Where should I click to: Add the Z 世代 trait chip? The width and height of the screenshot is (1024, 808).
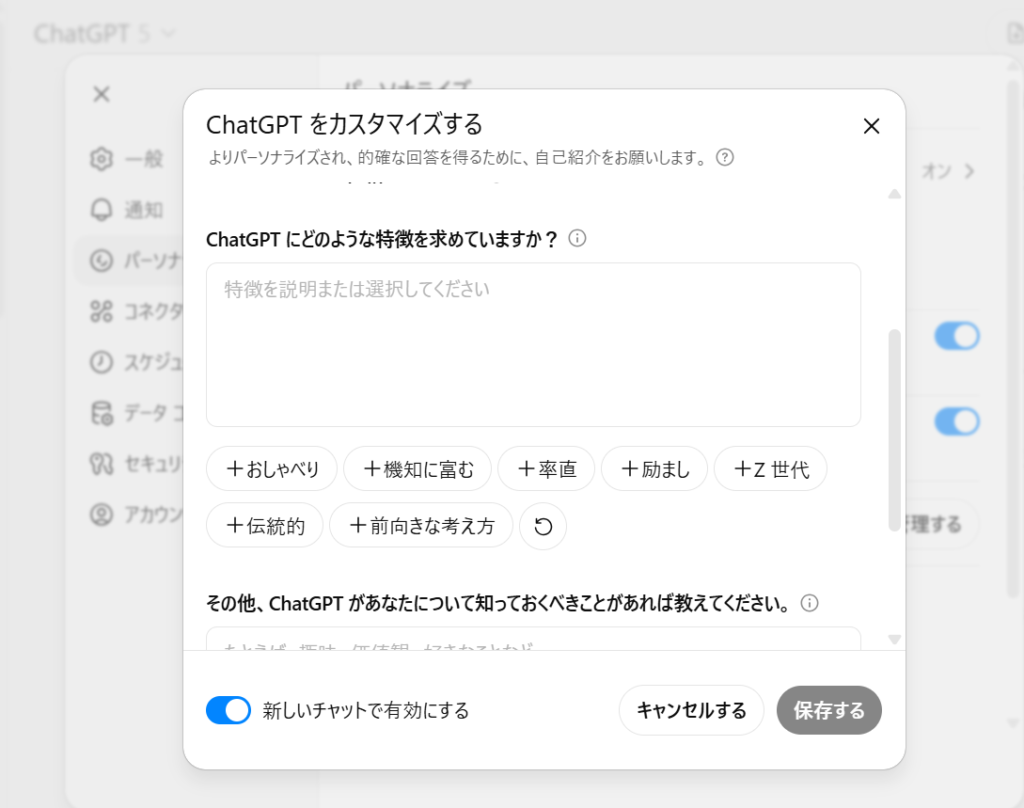click(770, 469)
